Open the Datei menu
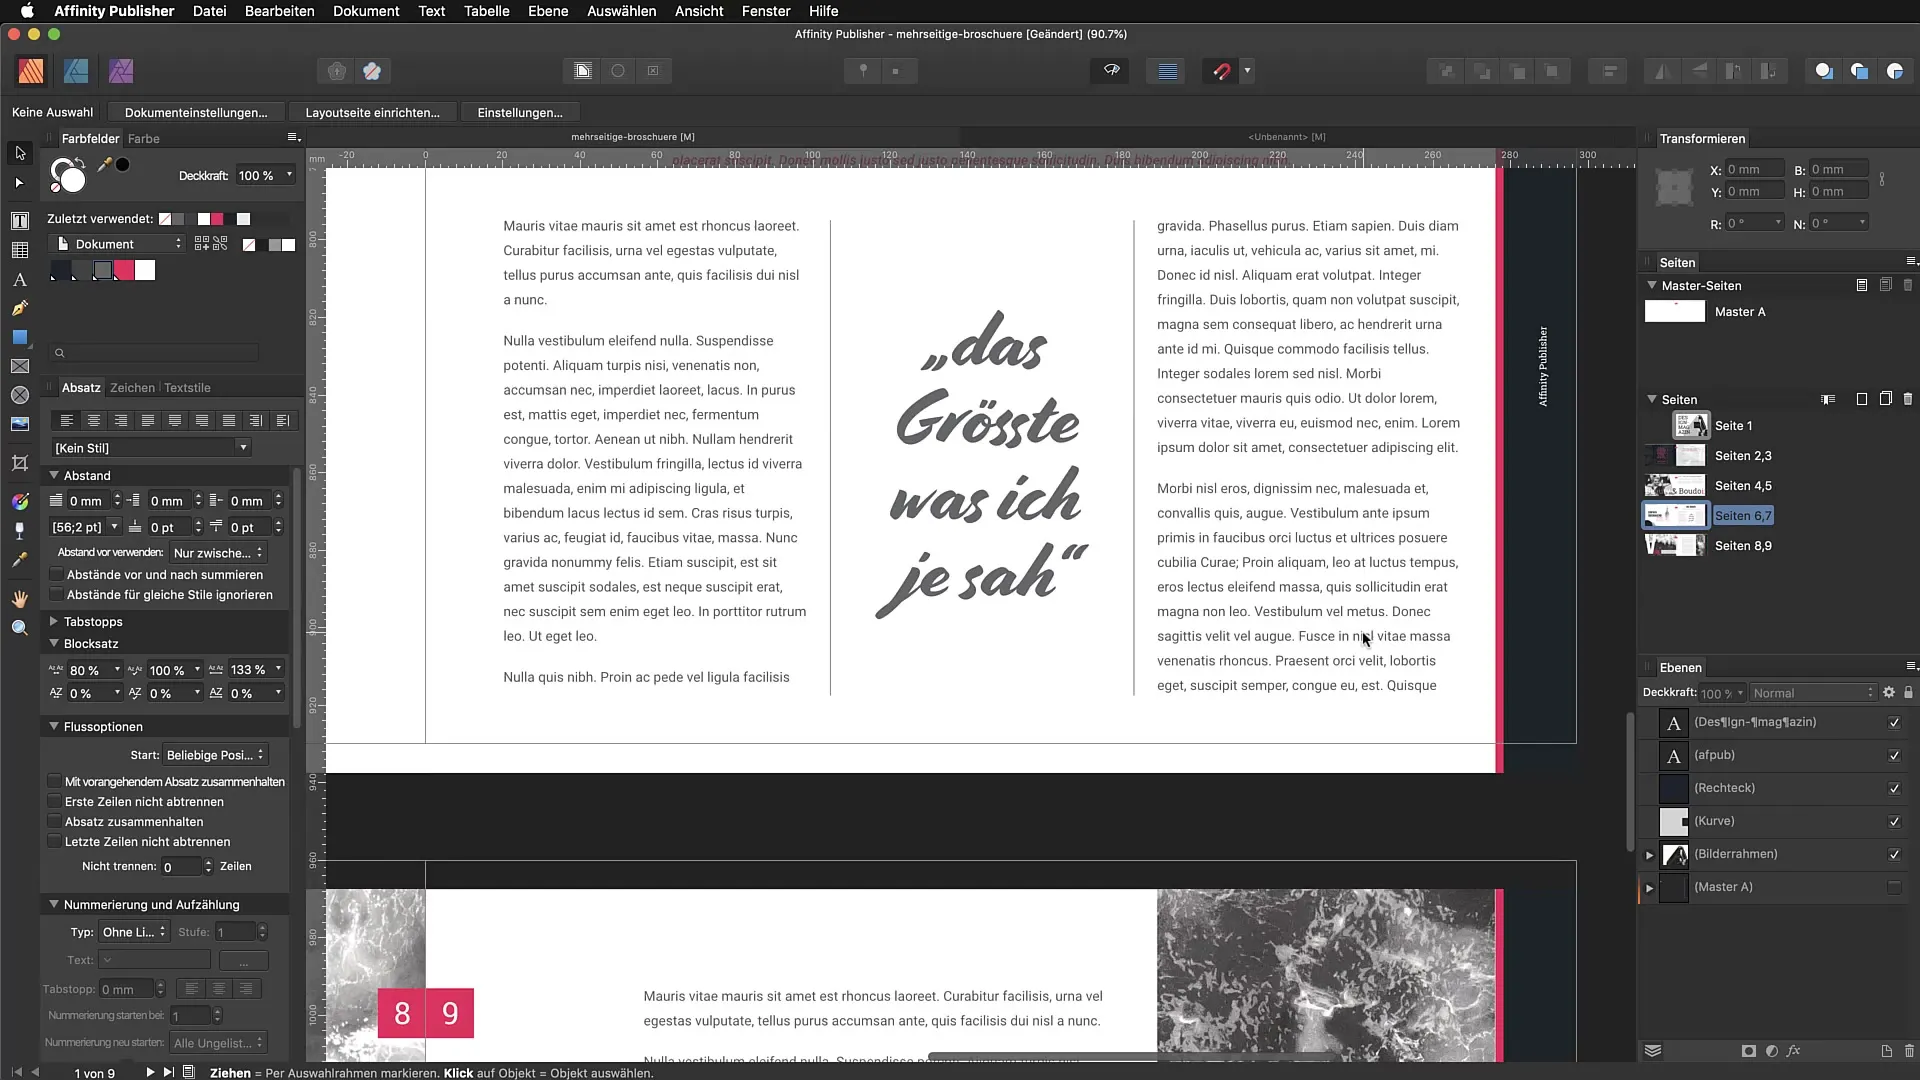This screenshot has height=1080, width=1920. [209, 11]
